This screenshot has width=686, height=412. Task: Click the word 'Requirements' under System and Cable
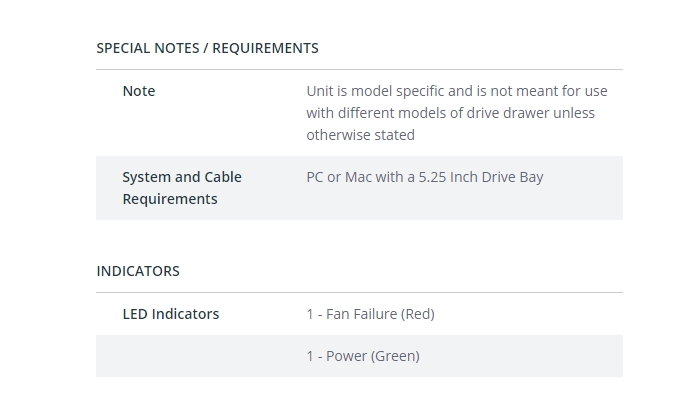(x=170, y=199)
